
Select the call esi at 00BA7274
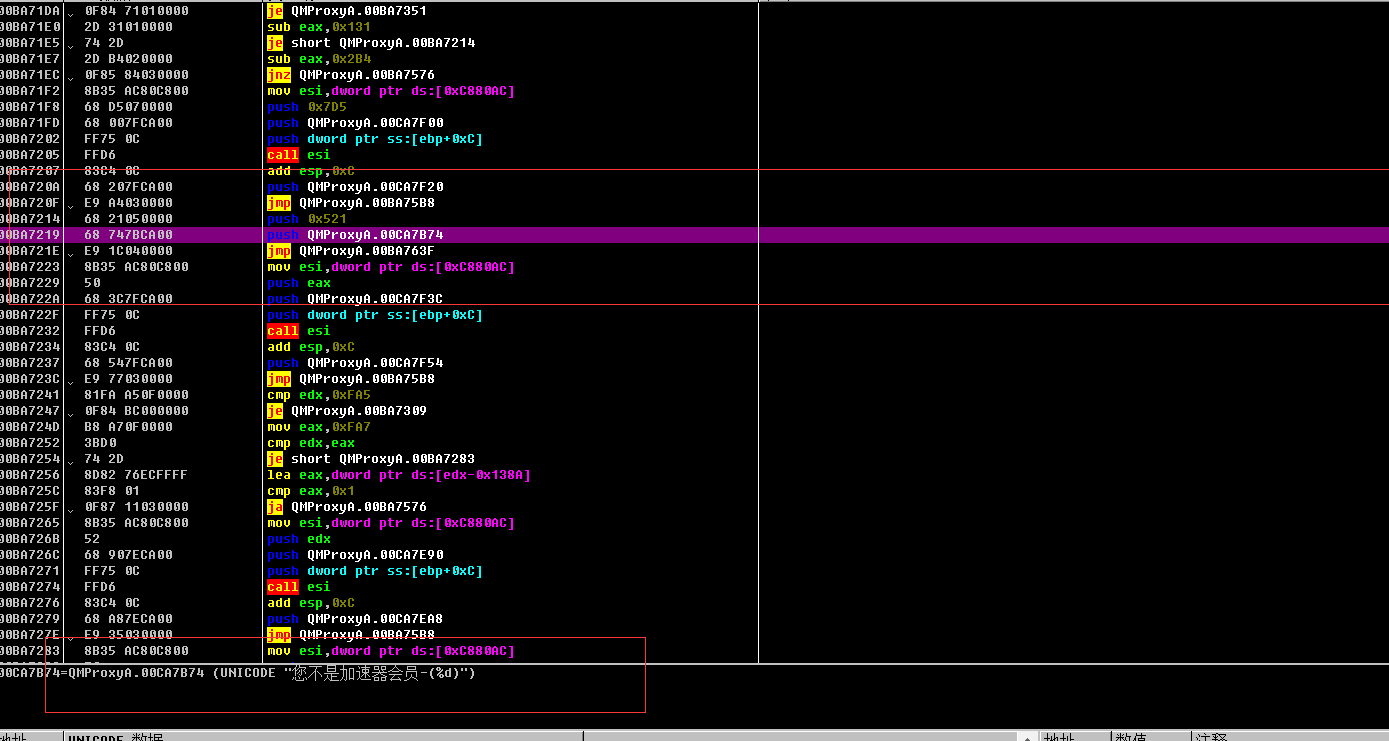tap(299, 587)
